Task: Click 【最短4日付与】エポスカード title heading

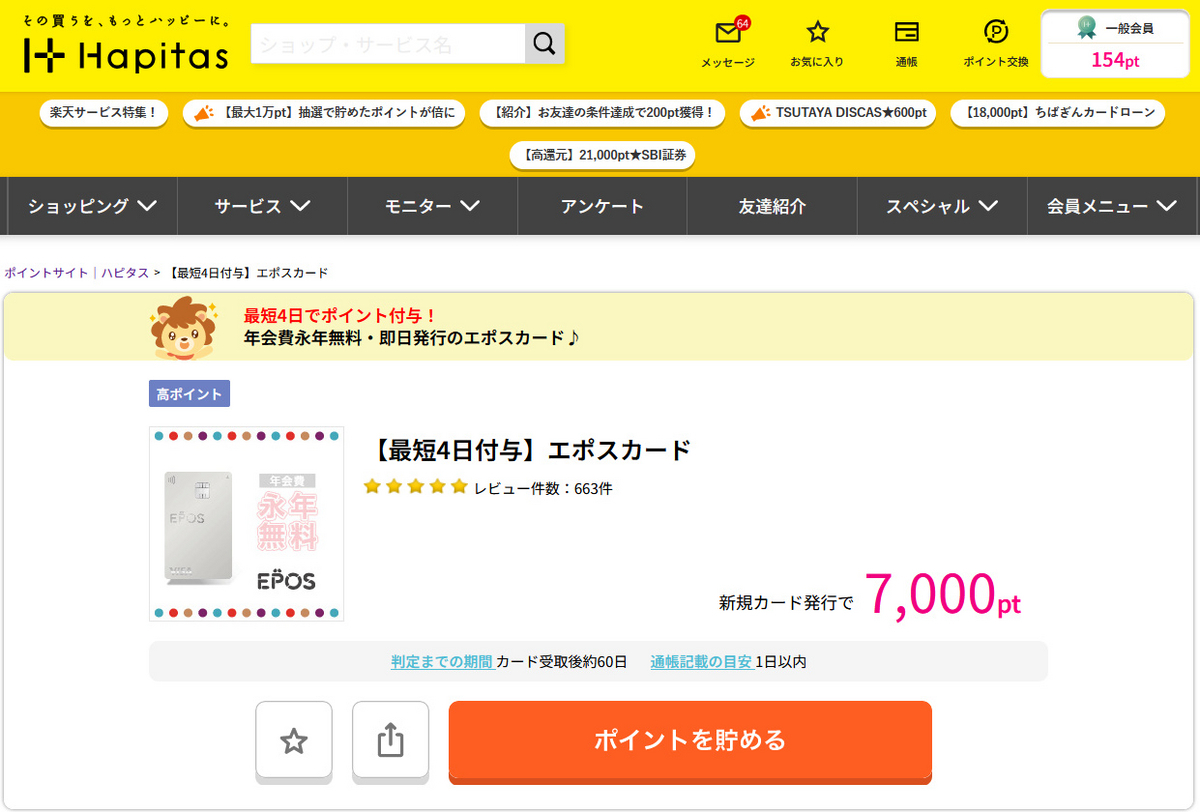Action: pos(530,450)
